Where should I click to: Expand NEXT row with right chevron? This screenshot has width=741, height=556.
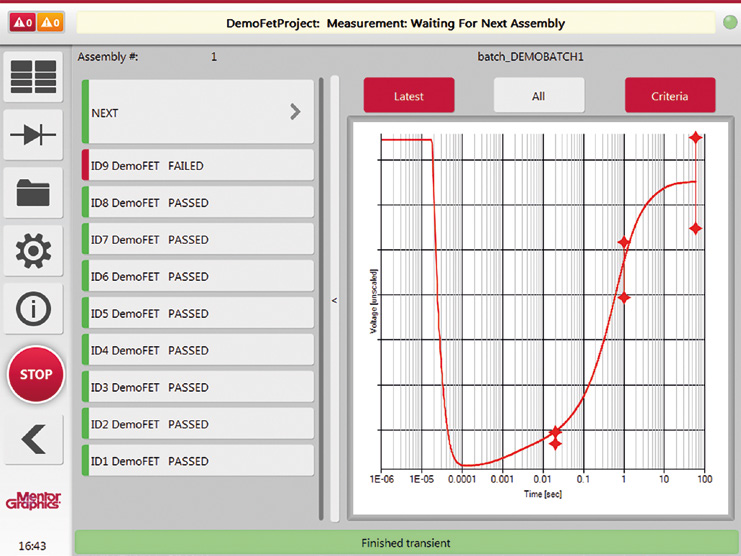[x=295, y=112]
